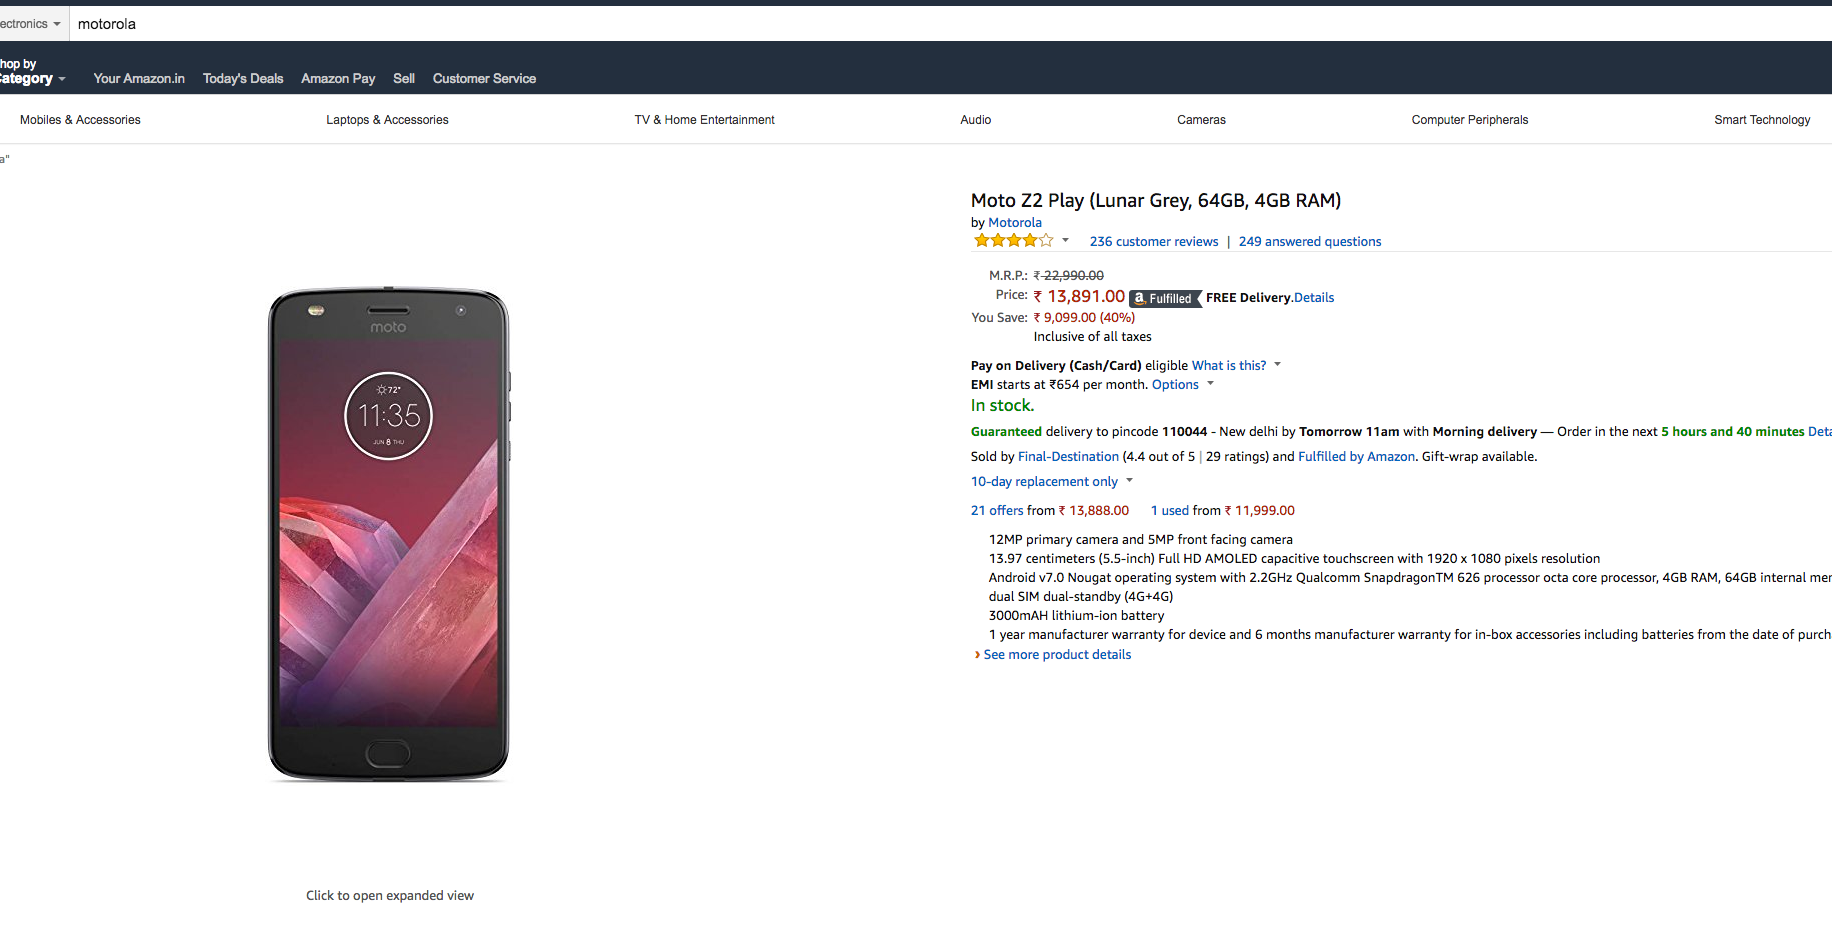This screenshot has height=943, width=1832.
Task: Expand 10-day replacement only details
Action: [x=1129, y=481]
